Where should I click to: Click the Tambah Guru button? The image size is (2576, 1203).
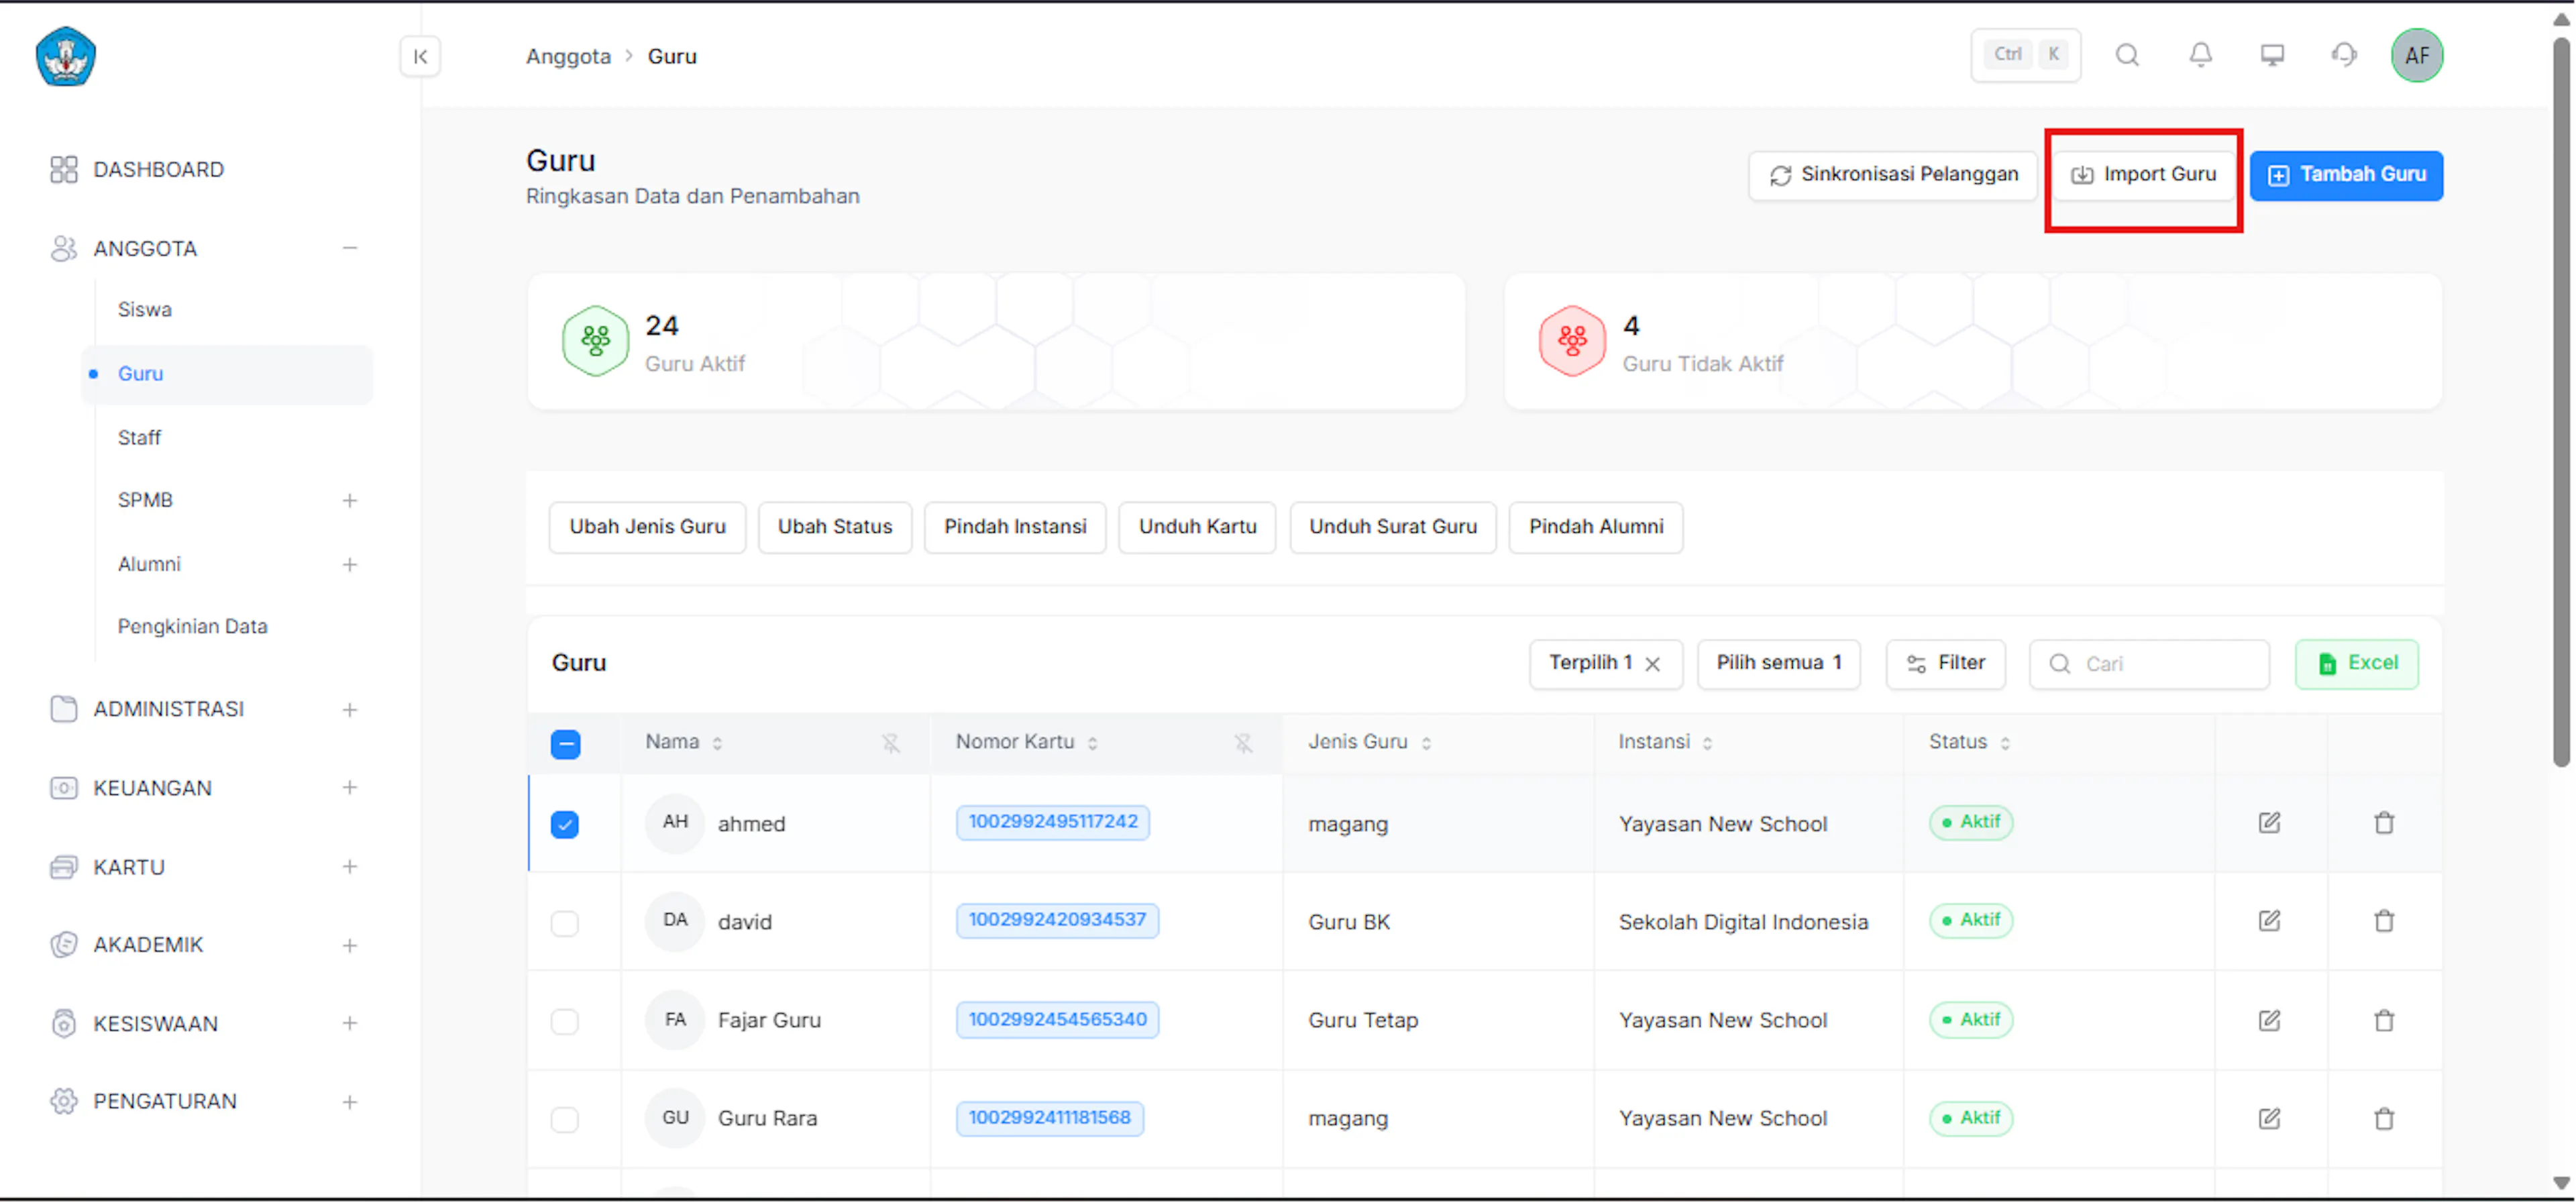tap(2346, 175)
